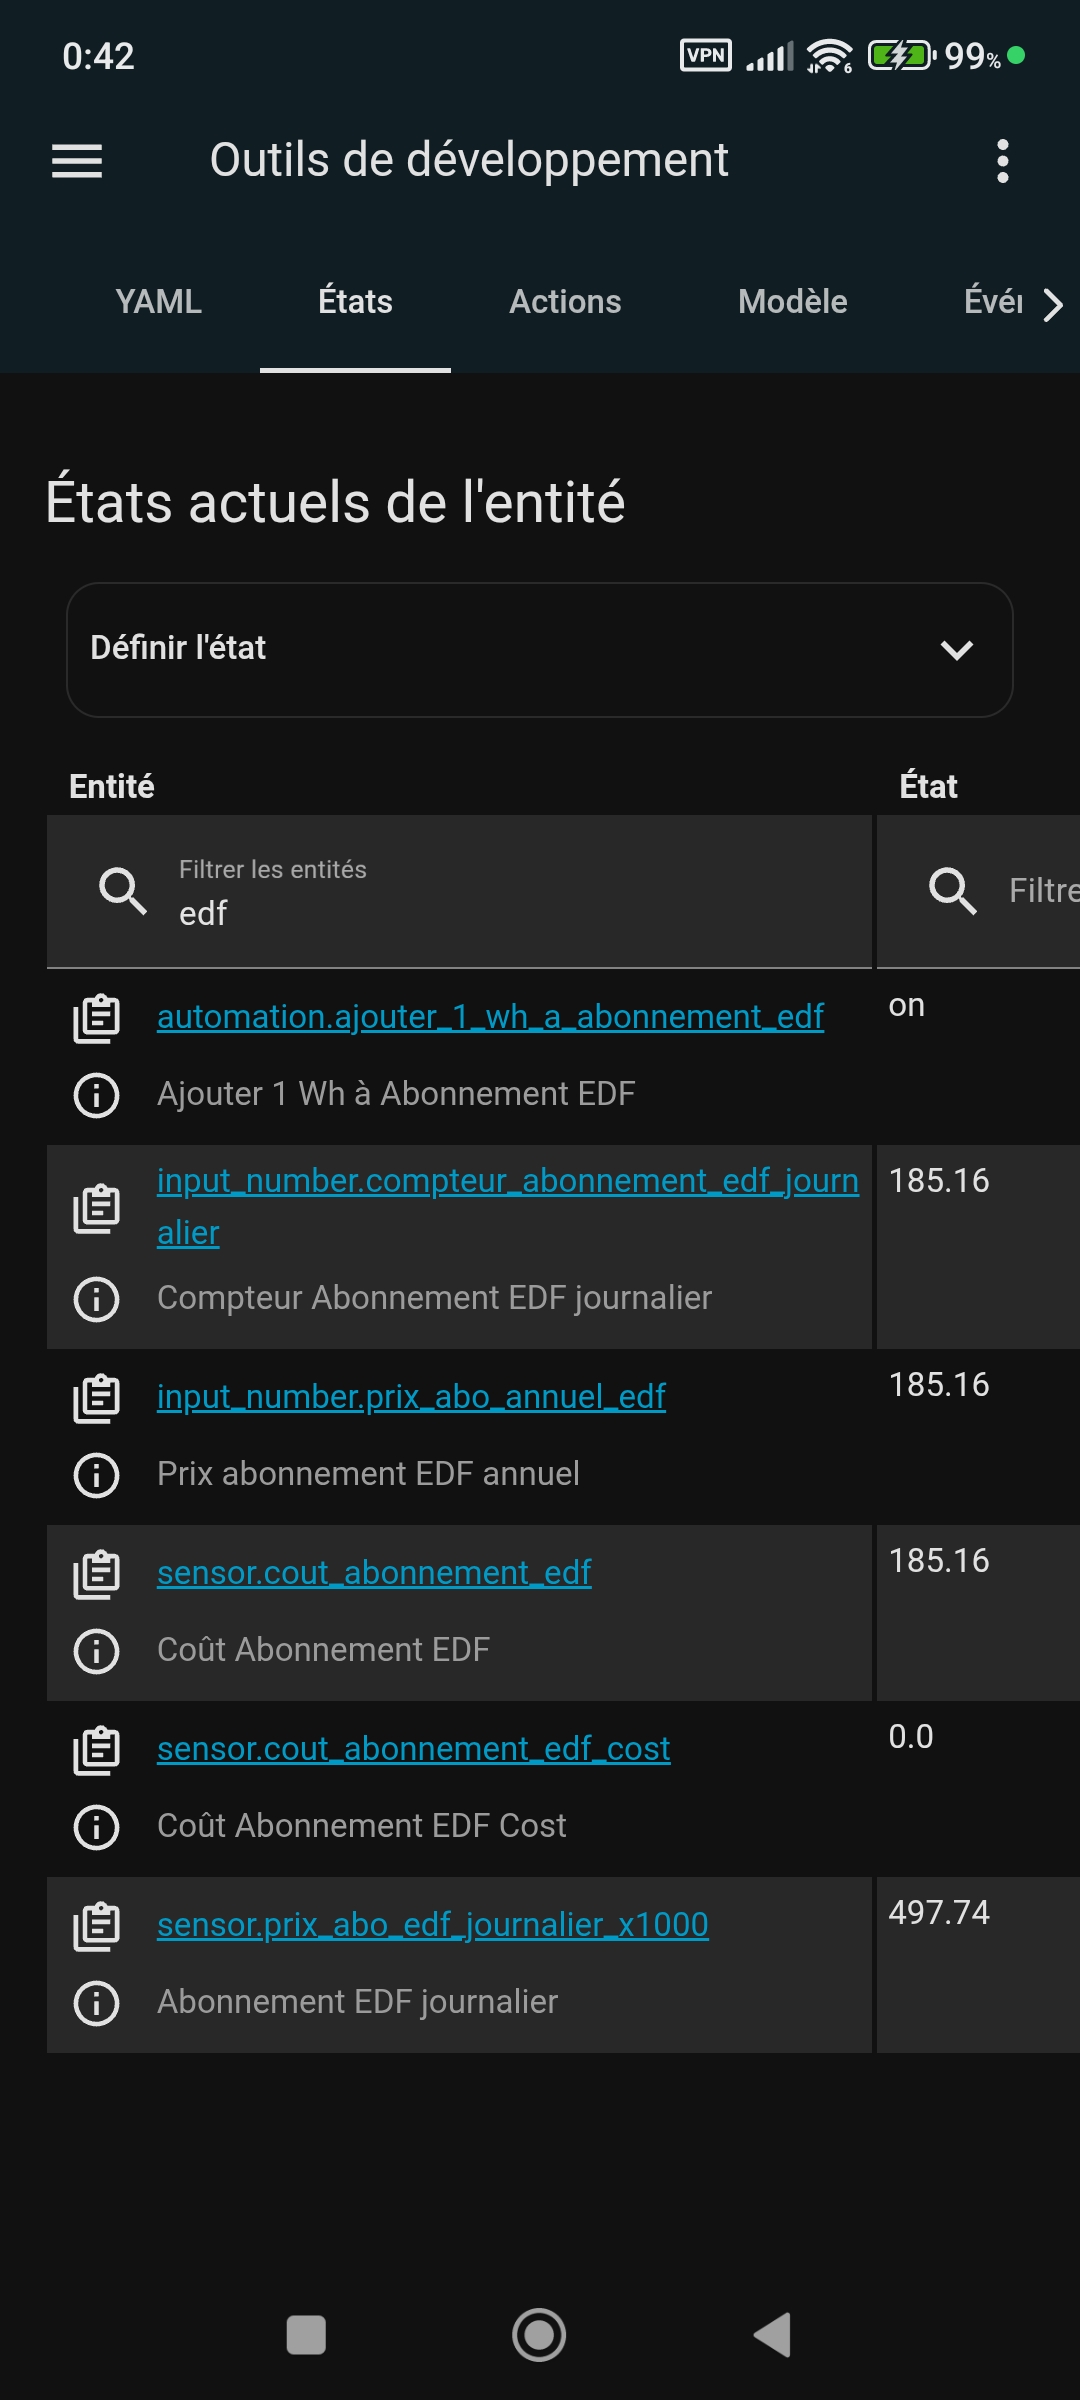The image size is (1080, 2400).
Task: Open the hamburger navigation menu
Action: (77, 161)
